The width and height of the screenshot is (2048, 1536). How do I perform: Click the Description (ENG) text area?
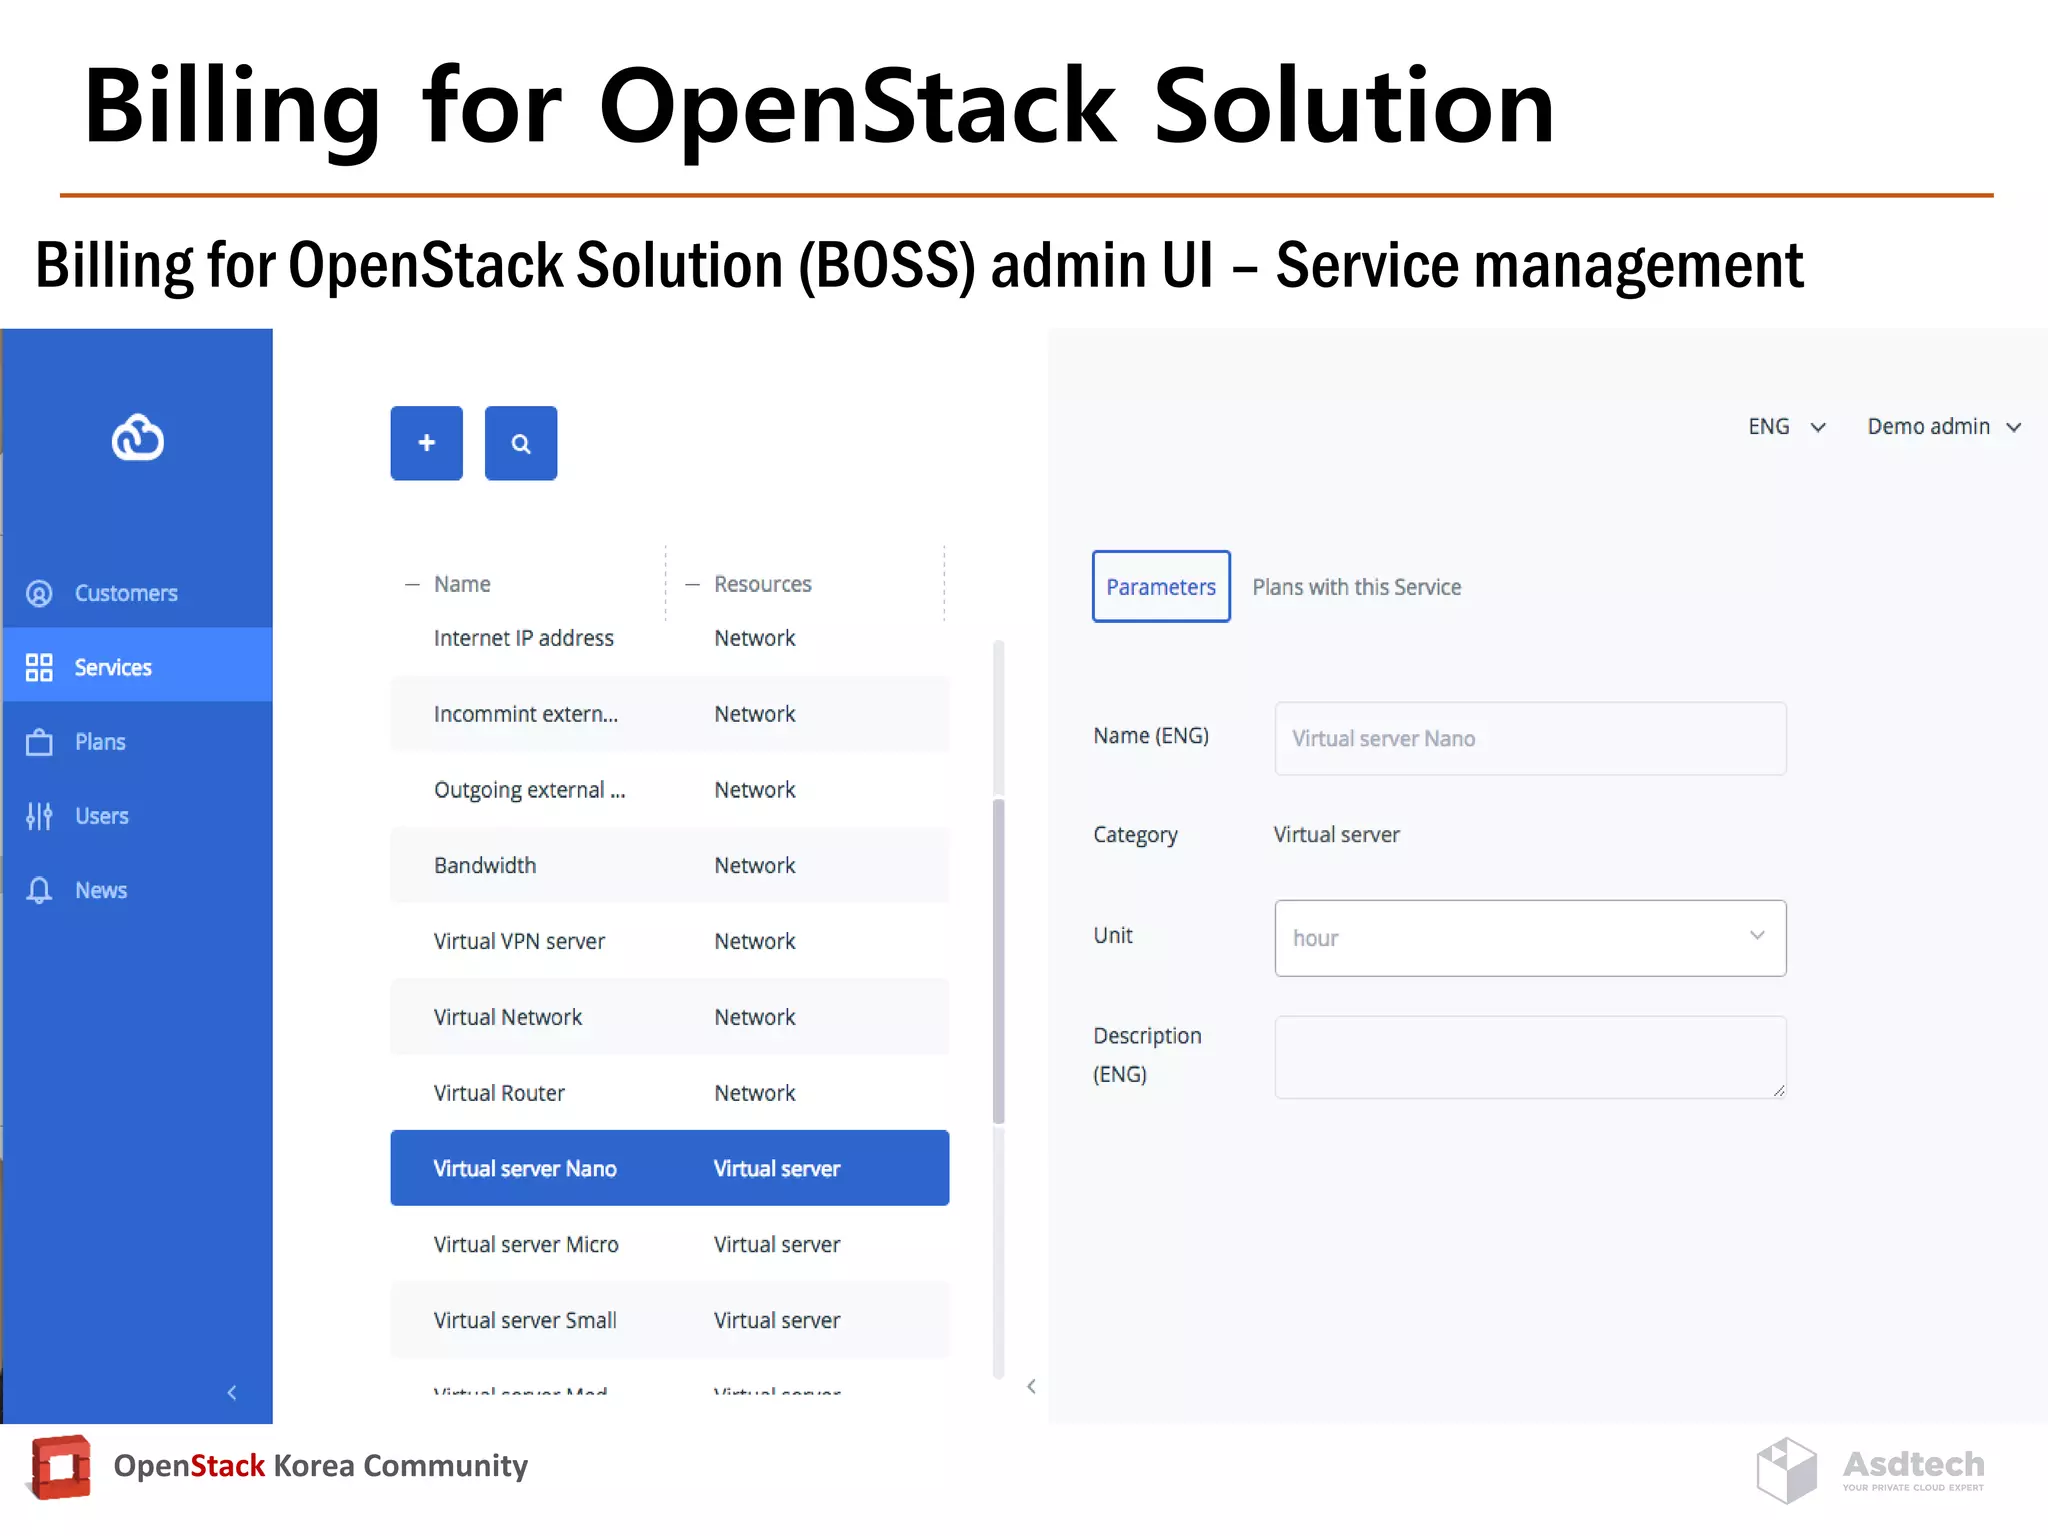point(1530,1057)
